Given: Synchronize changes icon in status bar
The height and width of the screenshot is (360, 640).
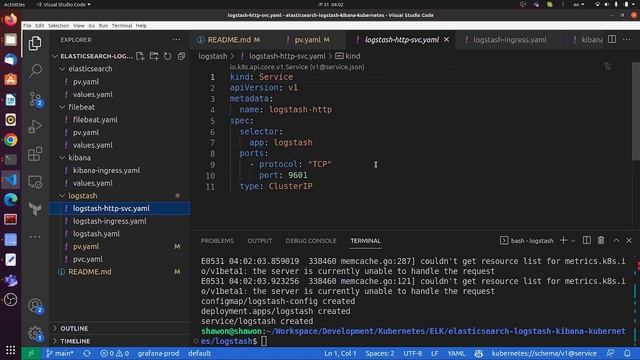Looking at the screenshot, I should [x=87, y=353].
